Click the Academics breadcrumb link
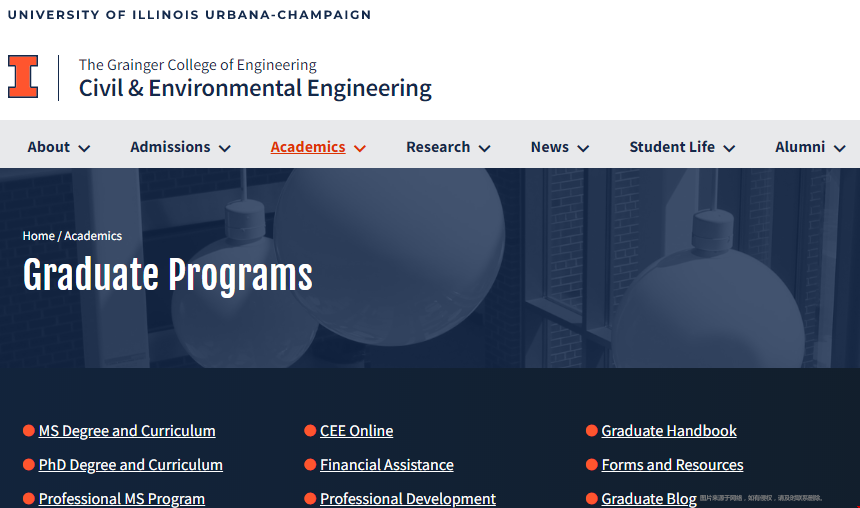The width and height of the screenshot is (860, 508). click(x=93, y=236)
